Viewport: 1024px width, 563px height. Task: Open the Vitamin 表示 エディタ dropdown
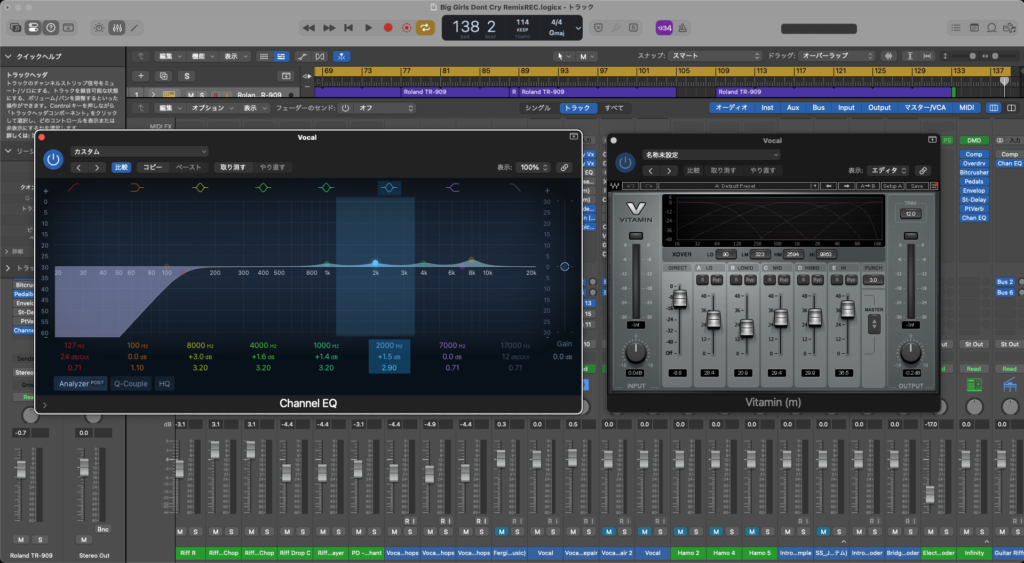(889, 170)
